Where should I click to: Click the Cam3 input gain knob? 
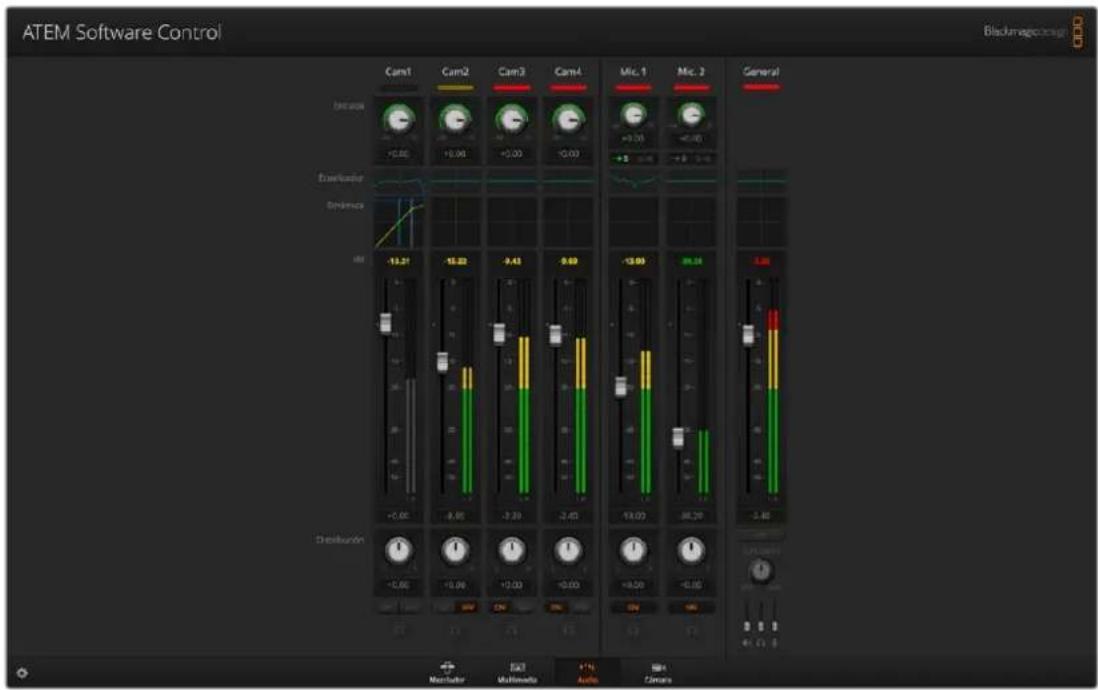[x=512, y=120]
